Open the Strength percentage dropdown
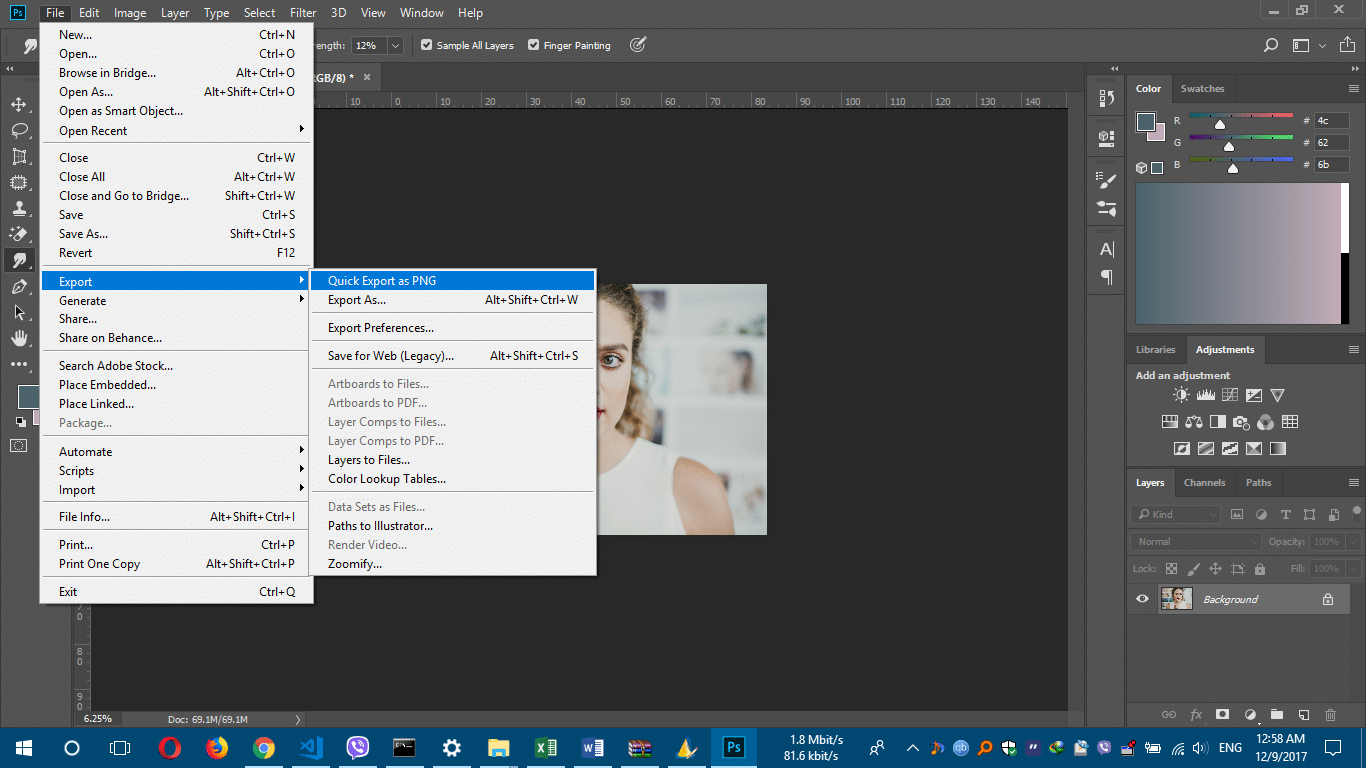Viewport: 1366px width, 768px height. tap(395, 45)
